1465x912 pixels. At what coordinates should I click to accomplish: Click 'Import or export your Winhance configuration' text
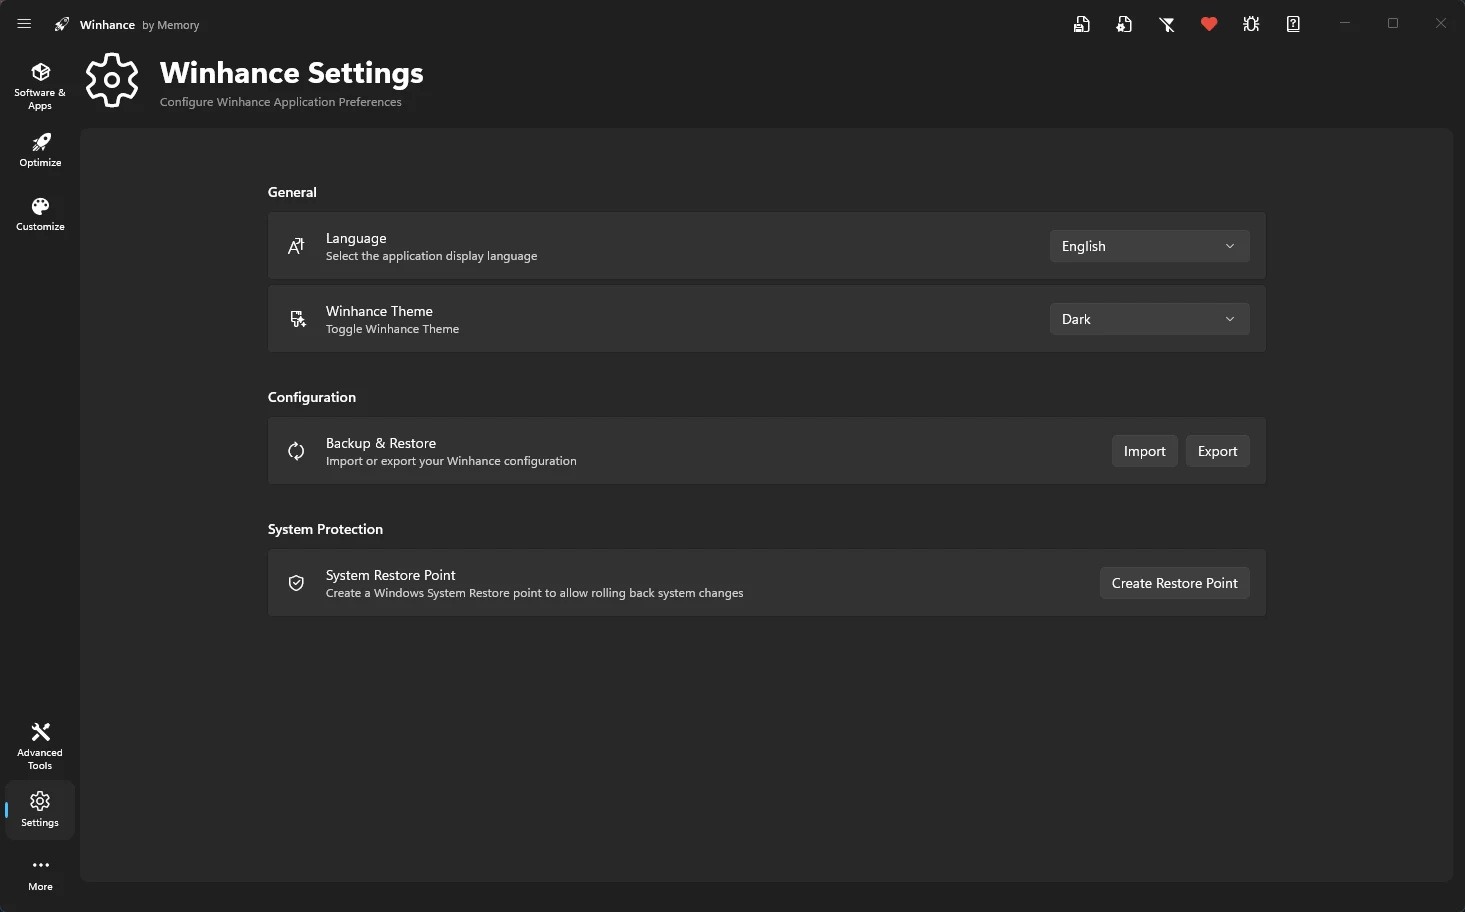pos(451,461)
